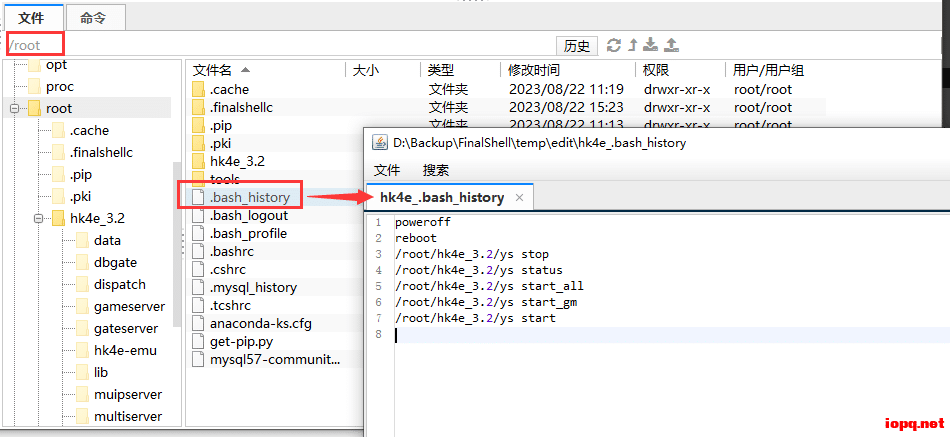Select .bash_history in the file list
This screenshot has height=437, width=950.
(250, 198)
